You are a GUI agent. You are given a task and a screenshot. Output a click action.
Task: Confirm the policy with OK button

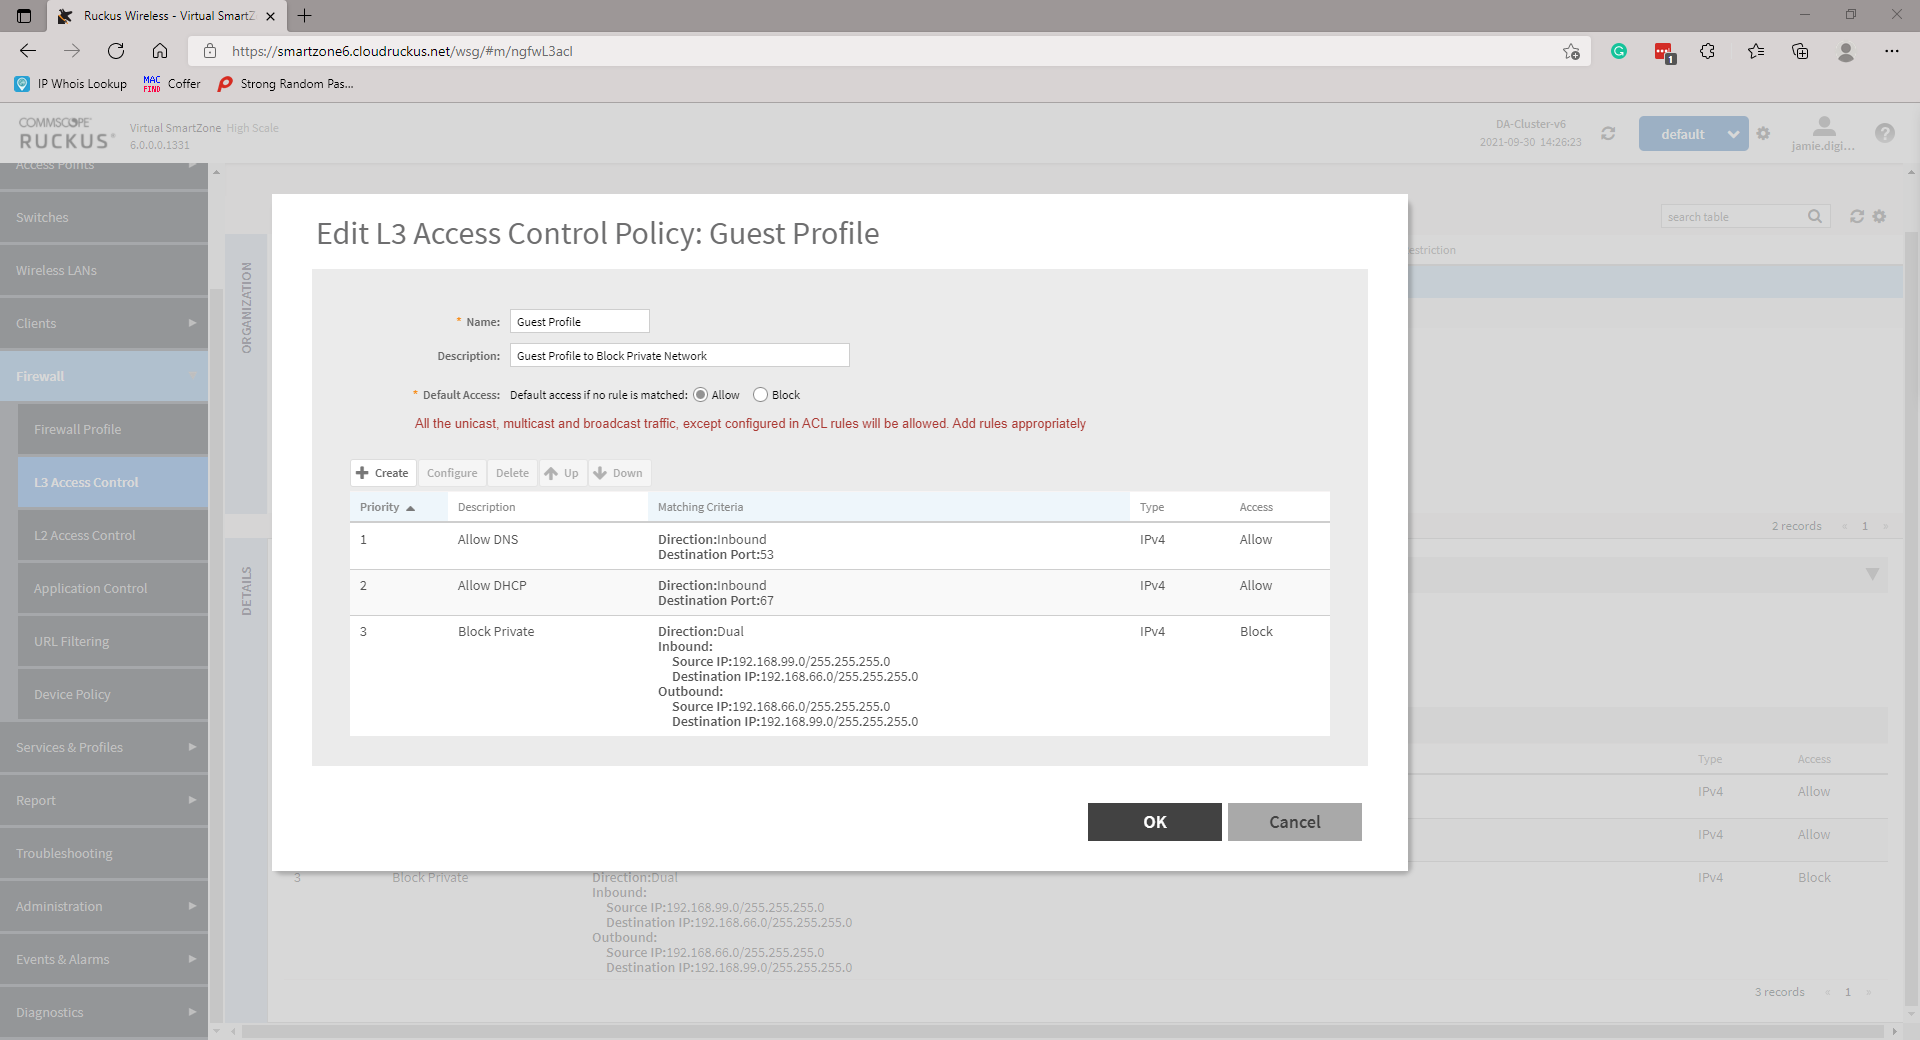click(x=1154, y=822)
